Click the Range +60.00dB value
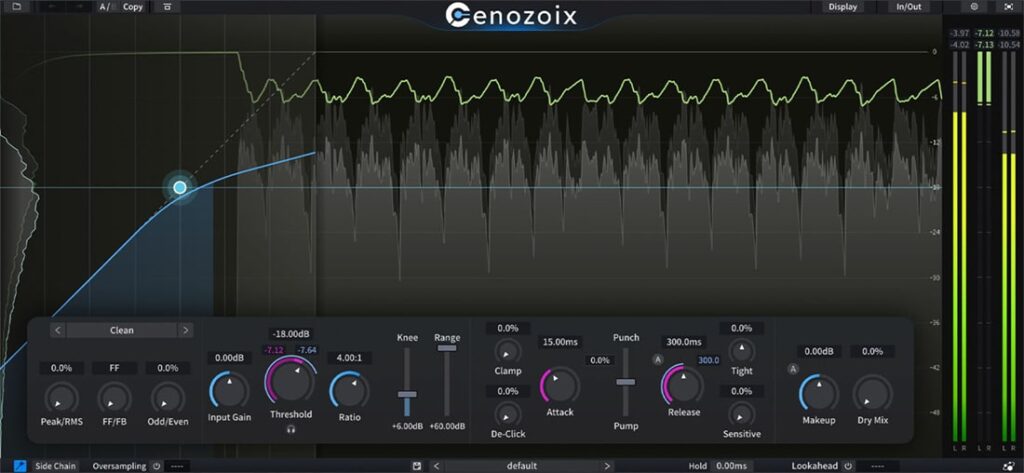This screenshot has width=1024, height=473. (447, 427)
